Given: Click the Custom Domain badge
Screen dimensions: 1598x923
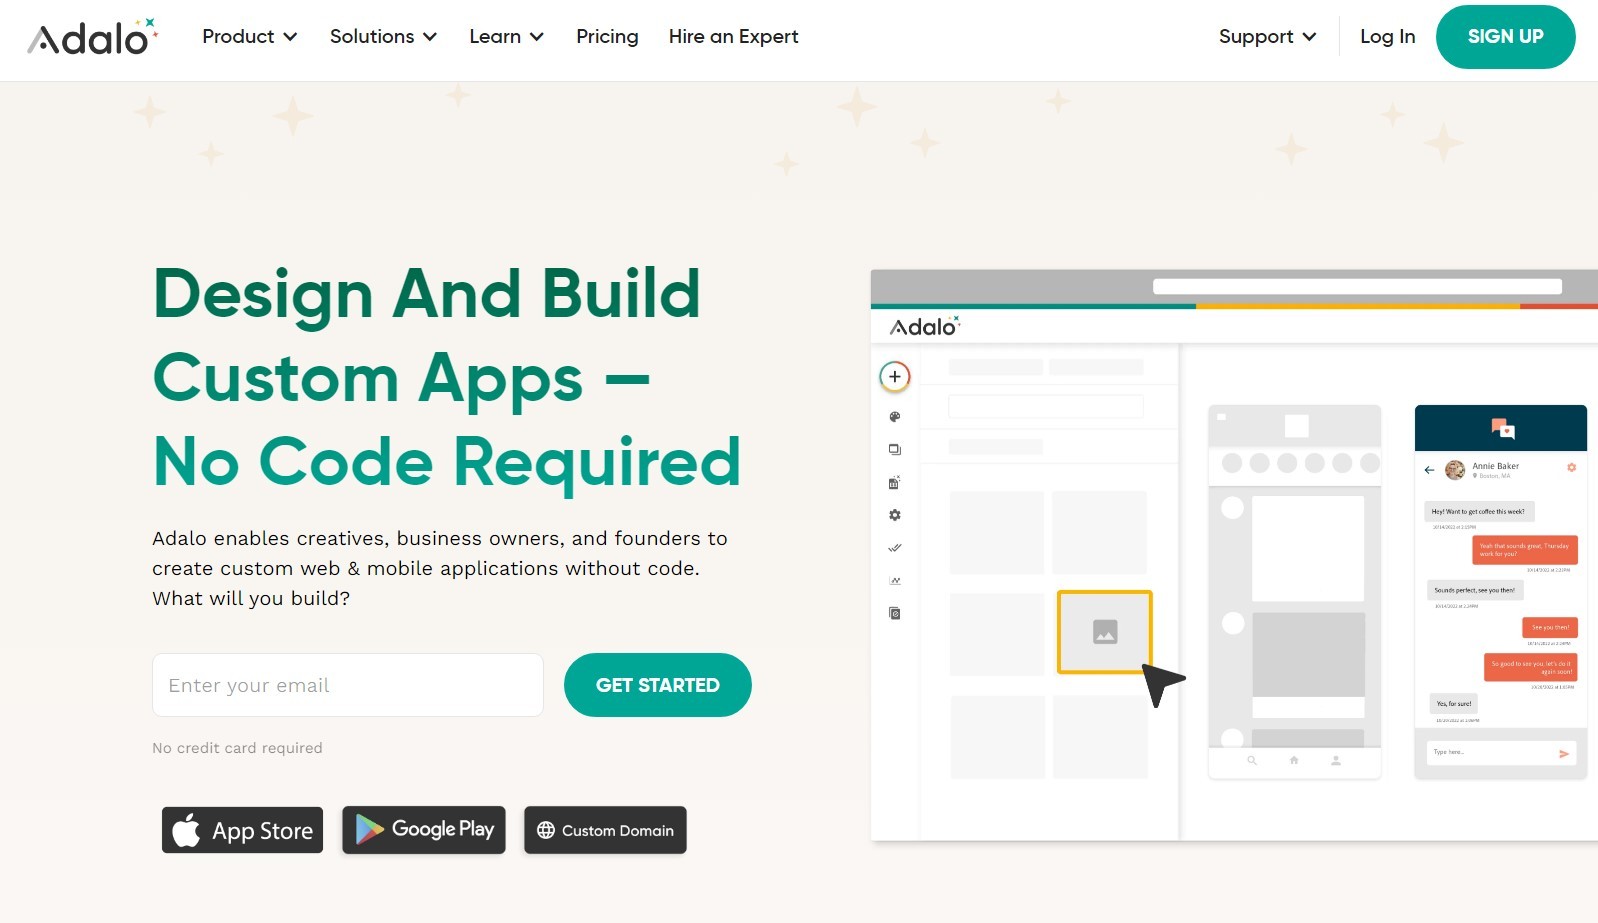Looking at the screenshot, I should click(605, 830).
